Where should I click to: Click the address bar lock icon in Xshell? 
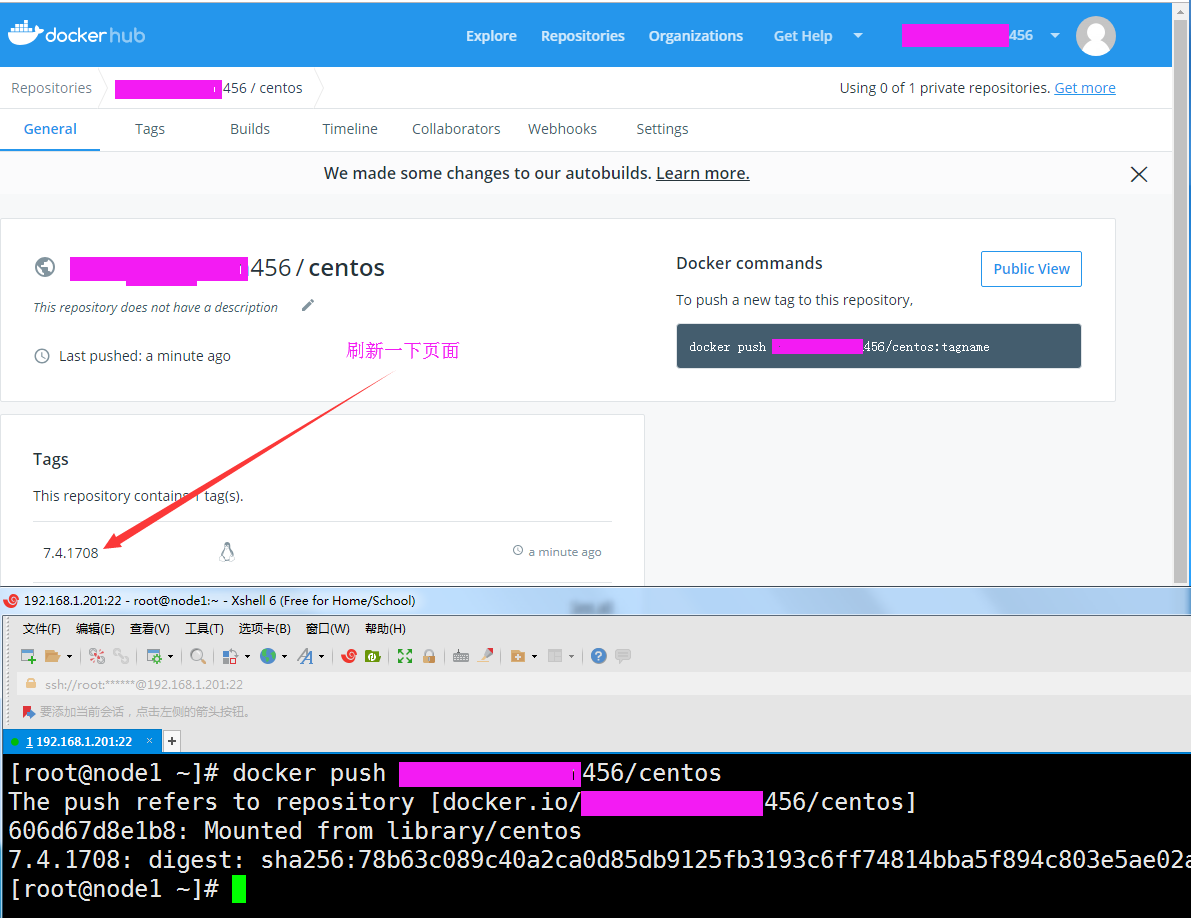coord(31,683)
